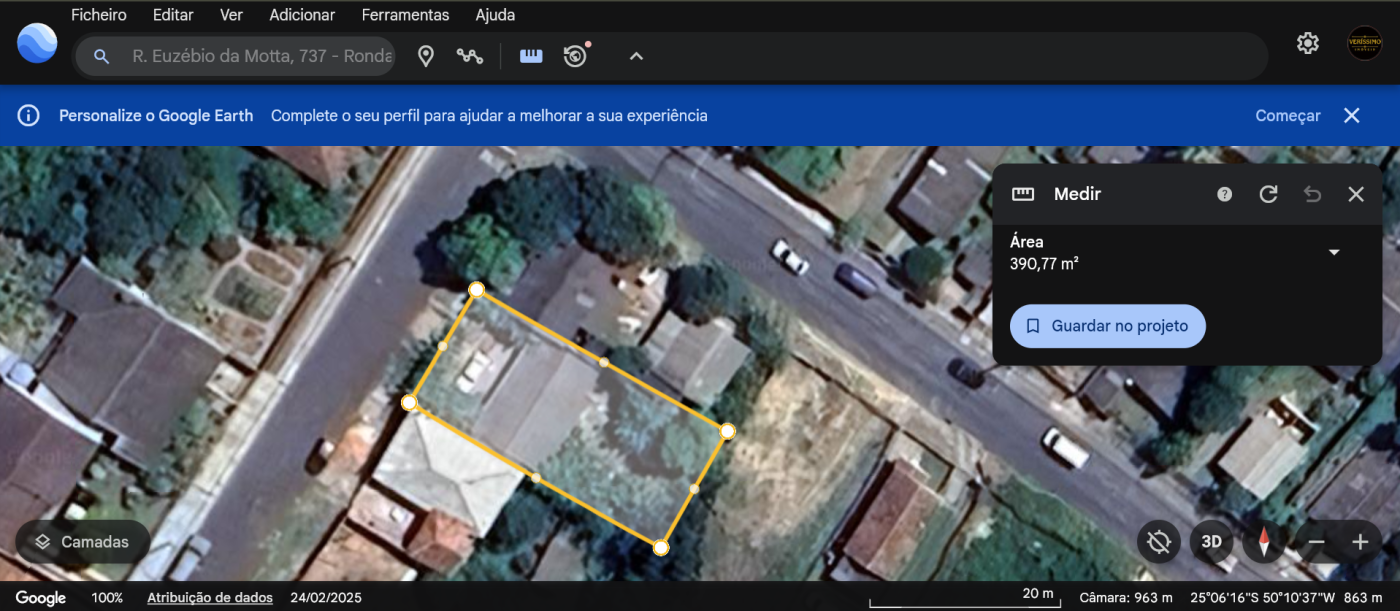1400x611 pixels.
Task: Open help in the Medir panel
Action: (1224, 194)
